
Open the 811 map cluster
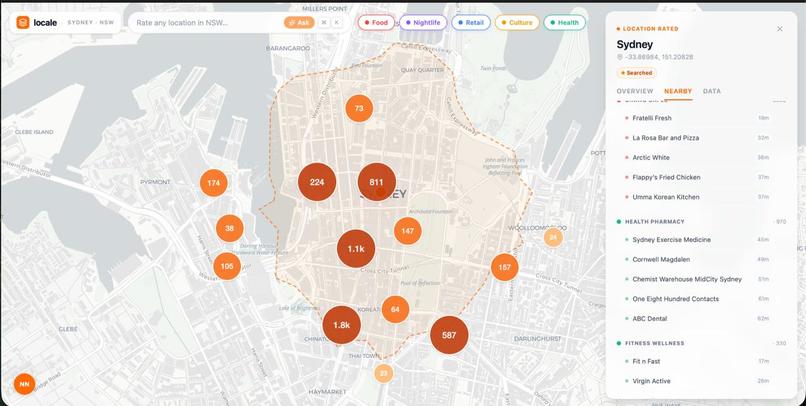[x=376, y=182]
